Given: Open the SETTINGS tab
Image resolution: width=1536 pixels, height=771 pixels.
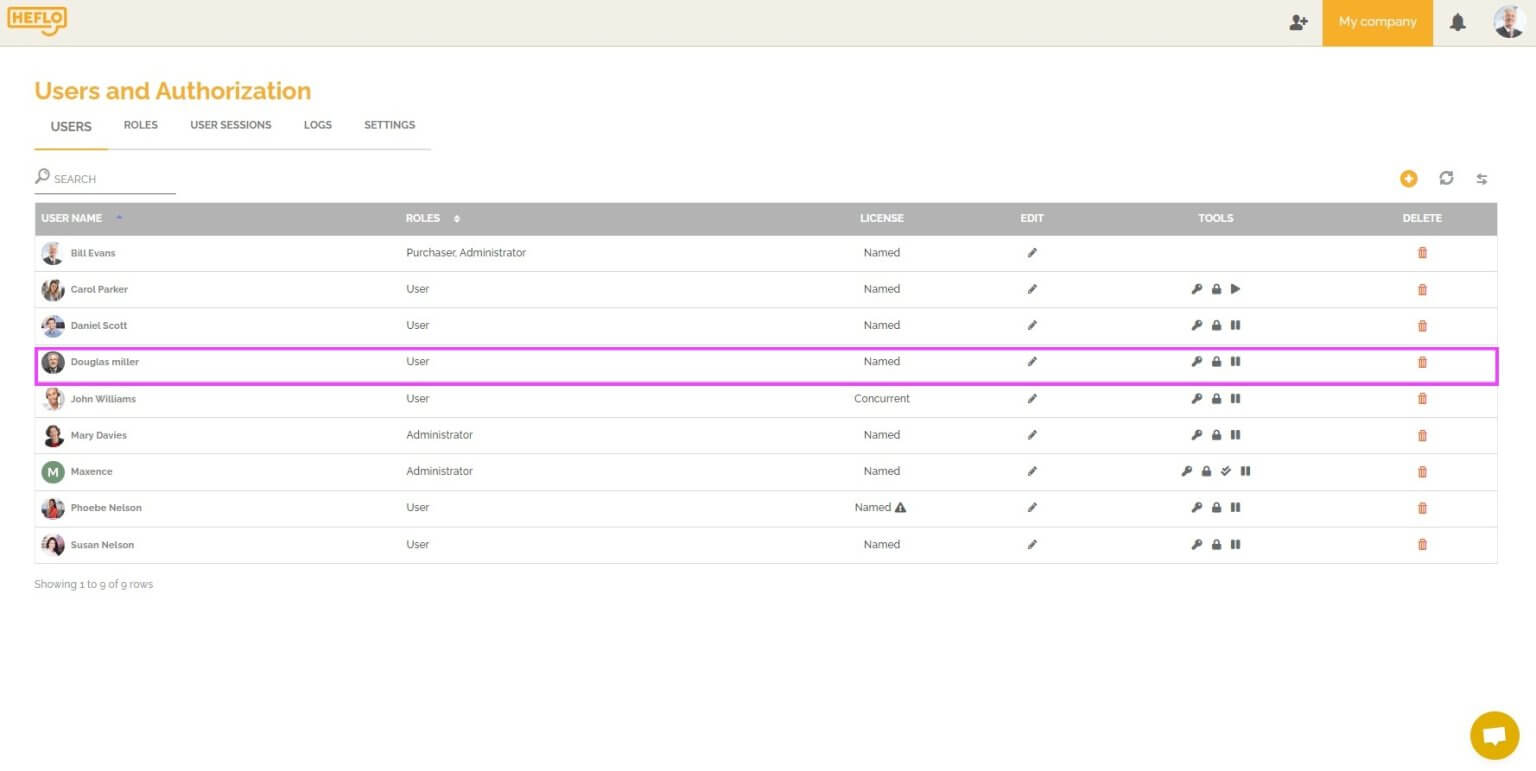Looking at the screenshot, I should coord(389,125).
